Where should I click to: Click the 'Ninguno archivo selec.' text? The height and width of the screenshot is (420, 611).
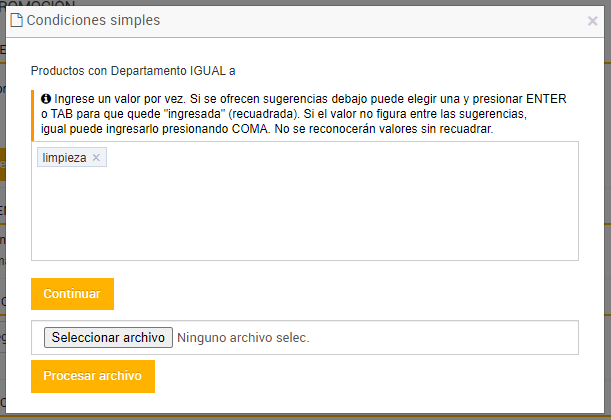[243, 338]
